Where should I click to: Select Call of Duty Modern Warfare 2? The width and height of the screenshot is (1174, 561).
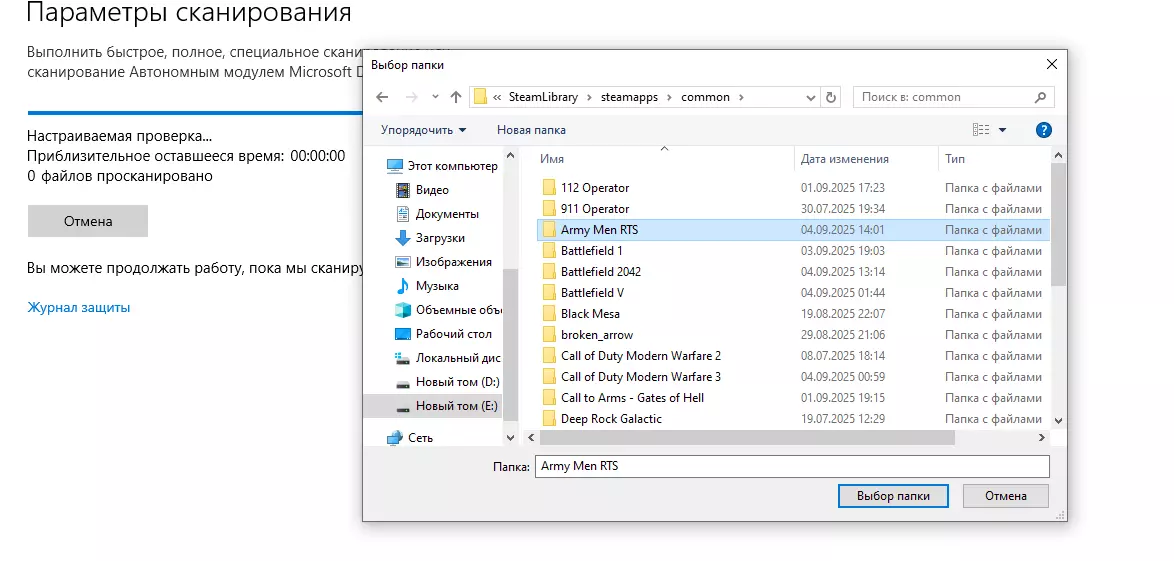point(641,356)
